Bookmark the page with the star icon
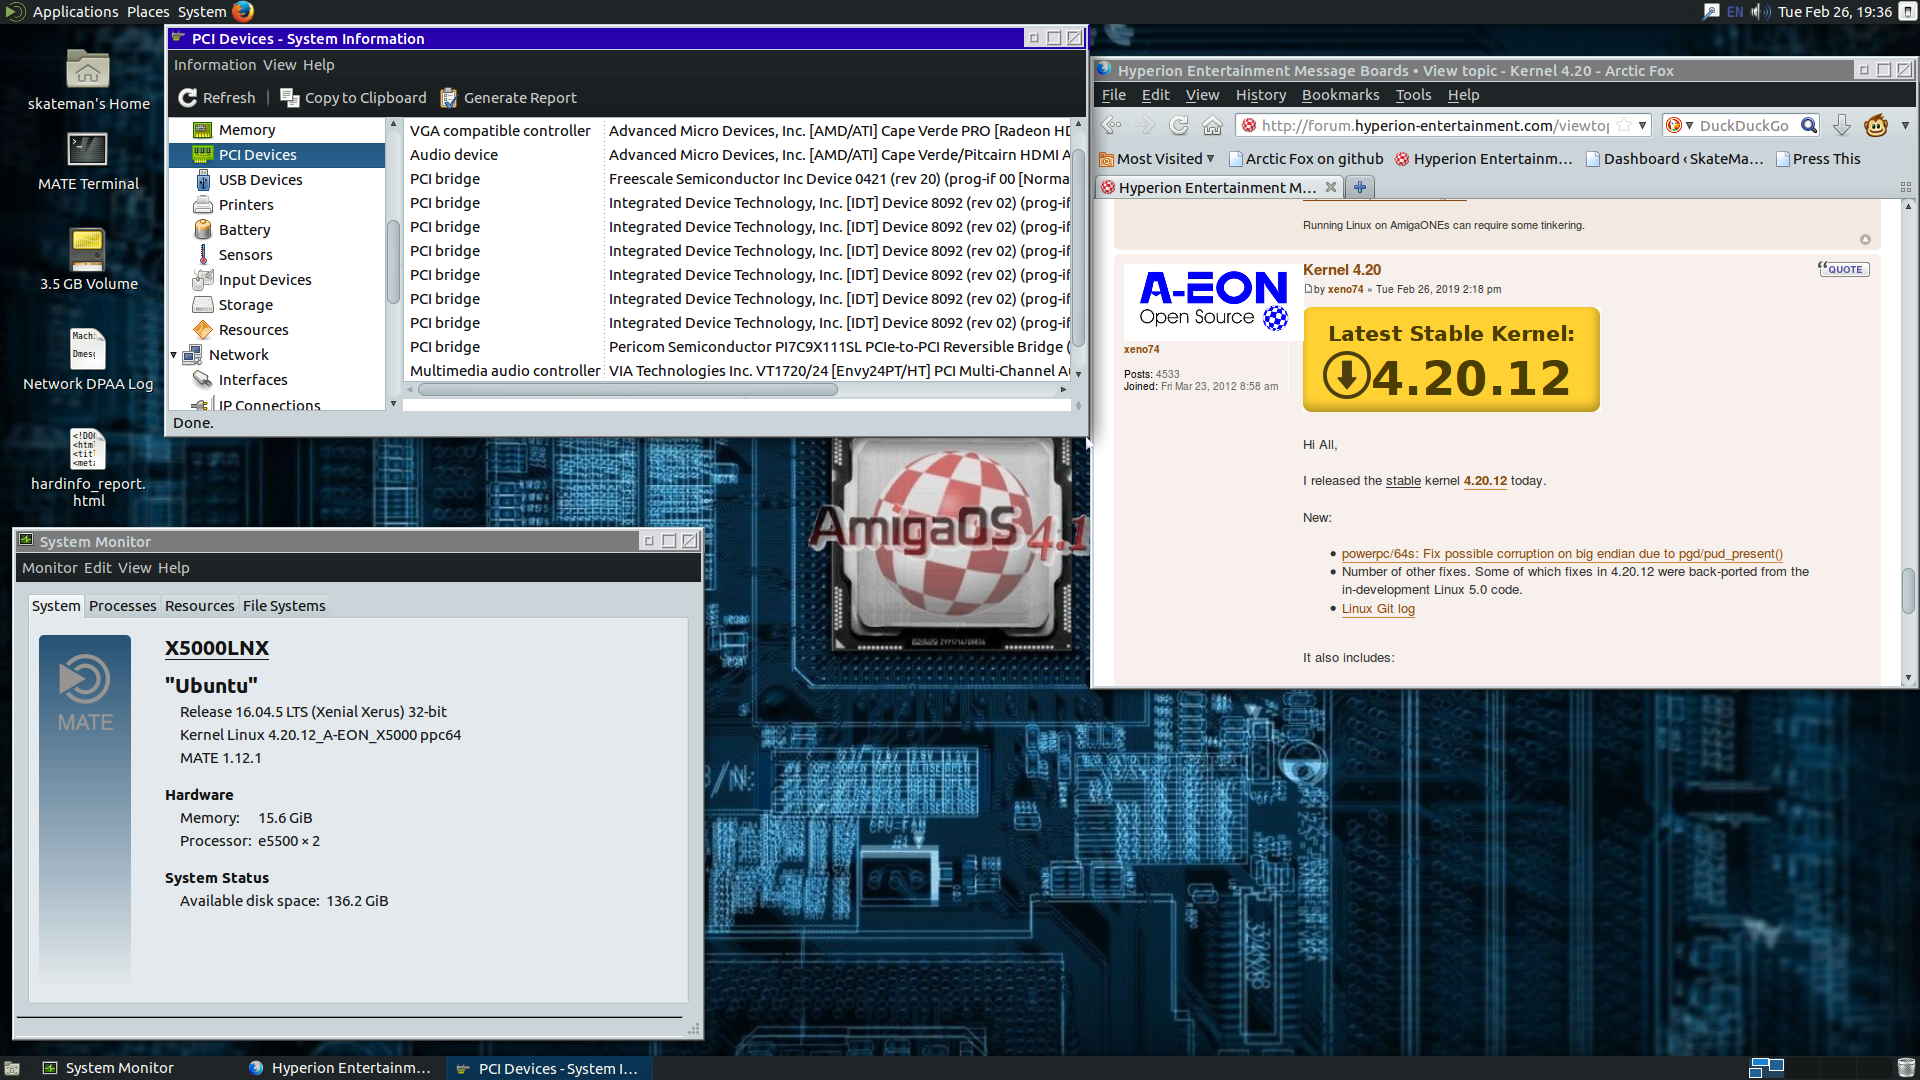1920x1080 pixels. [1624, 125]
